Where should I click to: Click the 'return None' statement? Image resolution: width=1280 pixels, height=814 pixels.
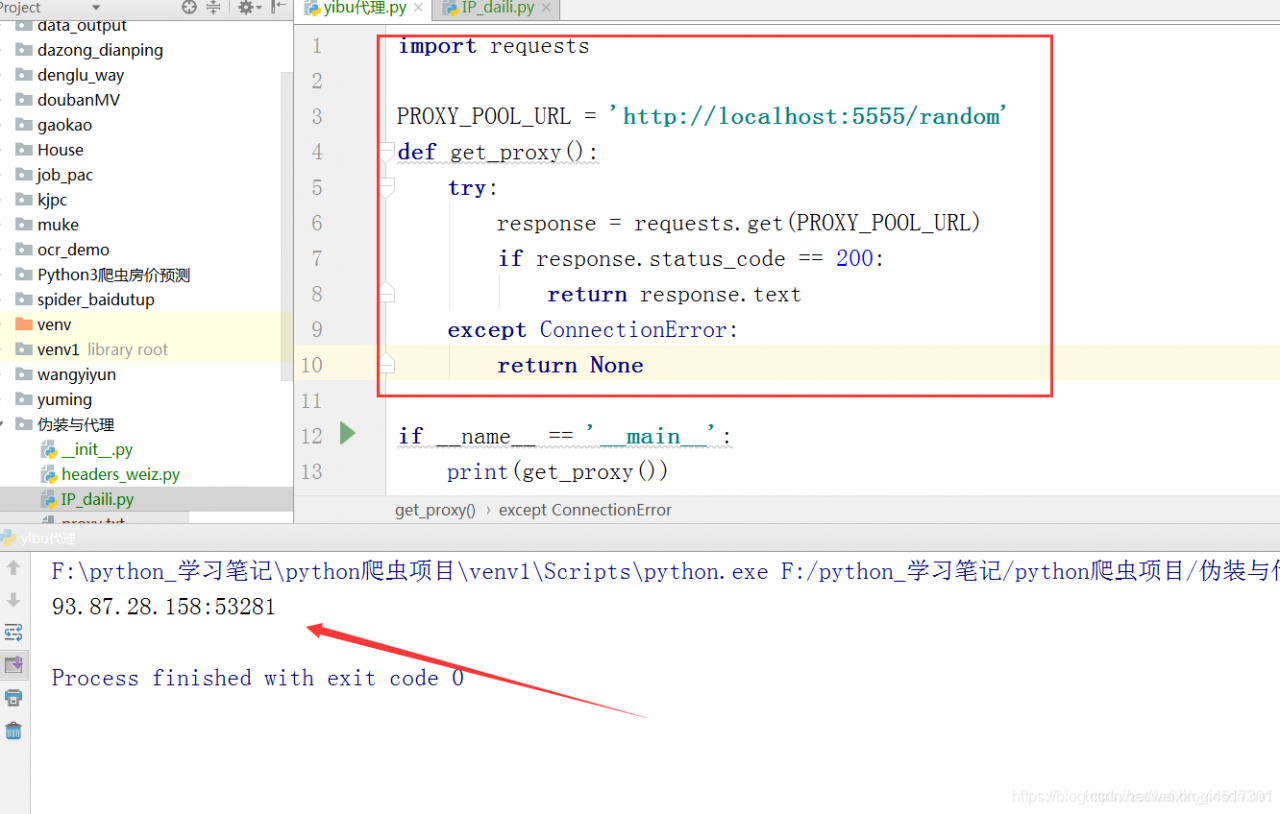point(570,365)
